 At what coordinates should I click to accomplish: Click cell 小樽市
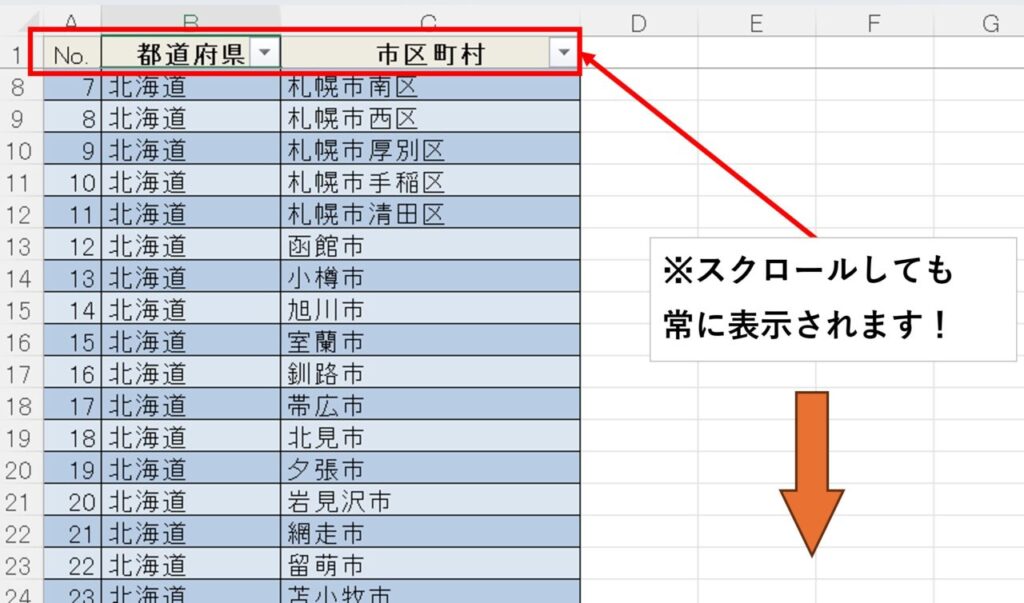click(x=430, y=278)
